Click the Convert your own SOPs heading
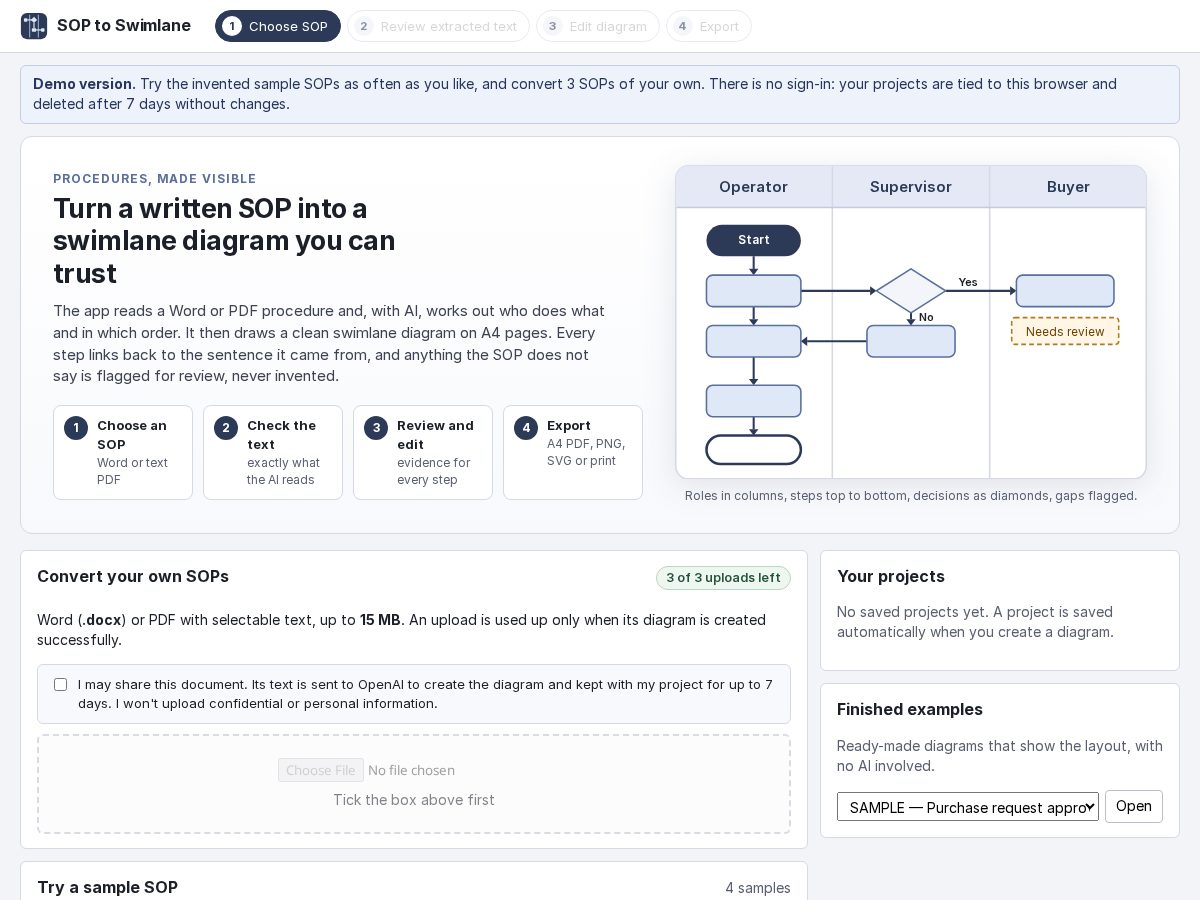Screen dimensions: 1200x900 133,576
